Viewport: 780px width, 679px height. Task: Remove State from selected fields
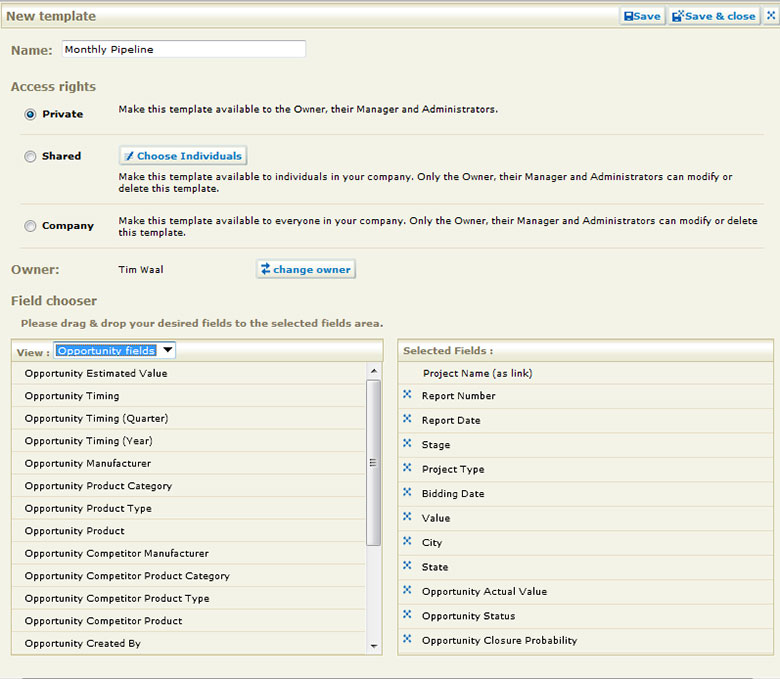[407, 565]
